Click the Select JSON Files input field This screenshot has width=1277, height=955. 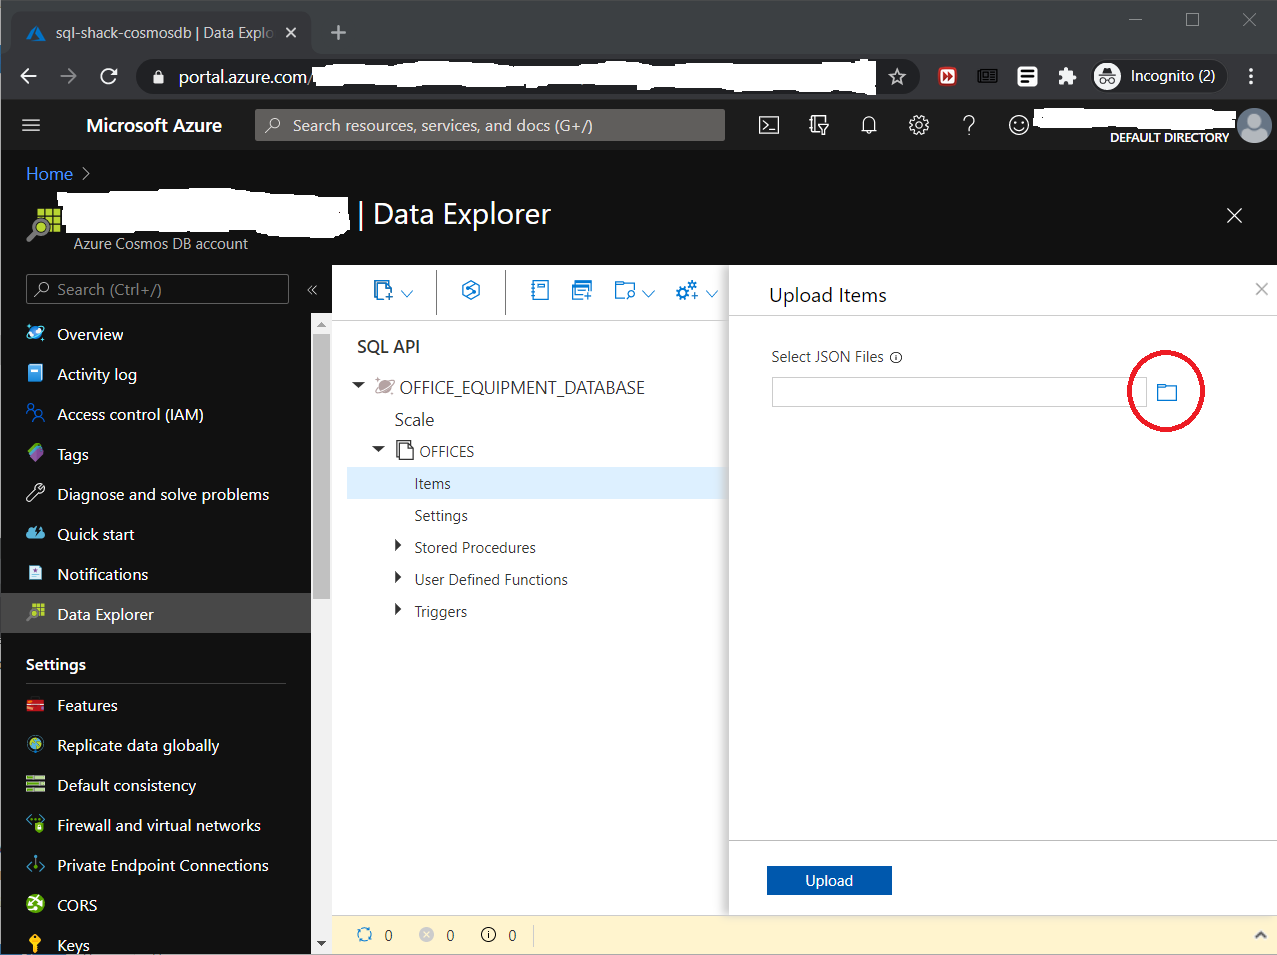tap(958, 392)
